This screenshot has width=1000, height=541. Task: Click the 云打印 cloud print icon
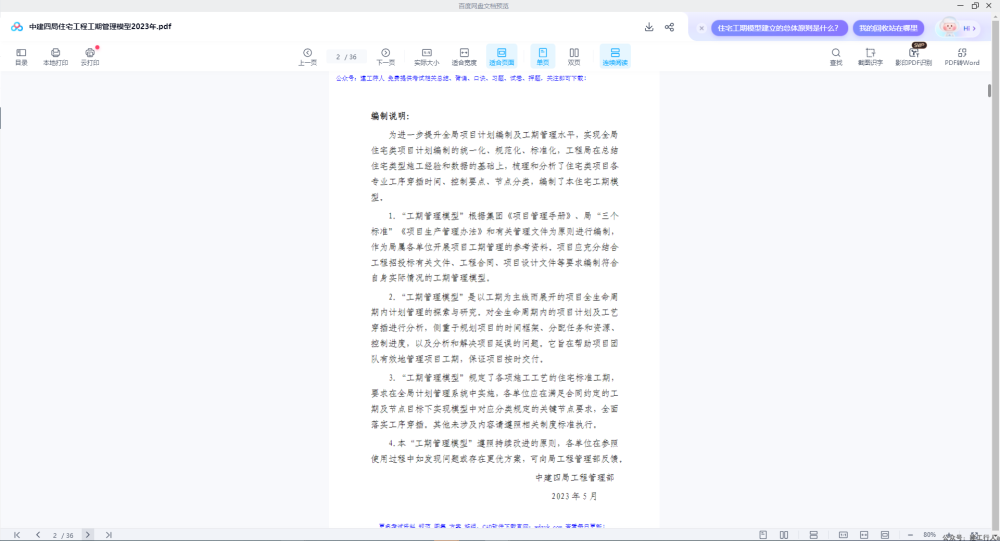pyautogui.click(x=90, y=56)
